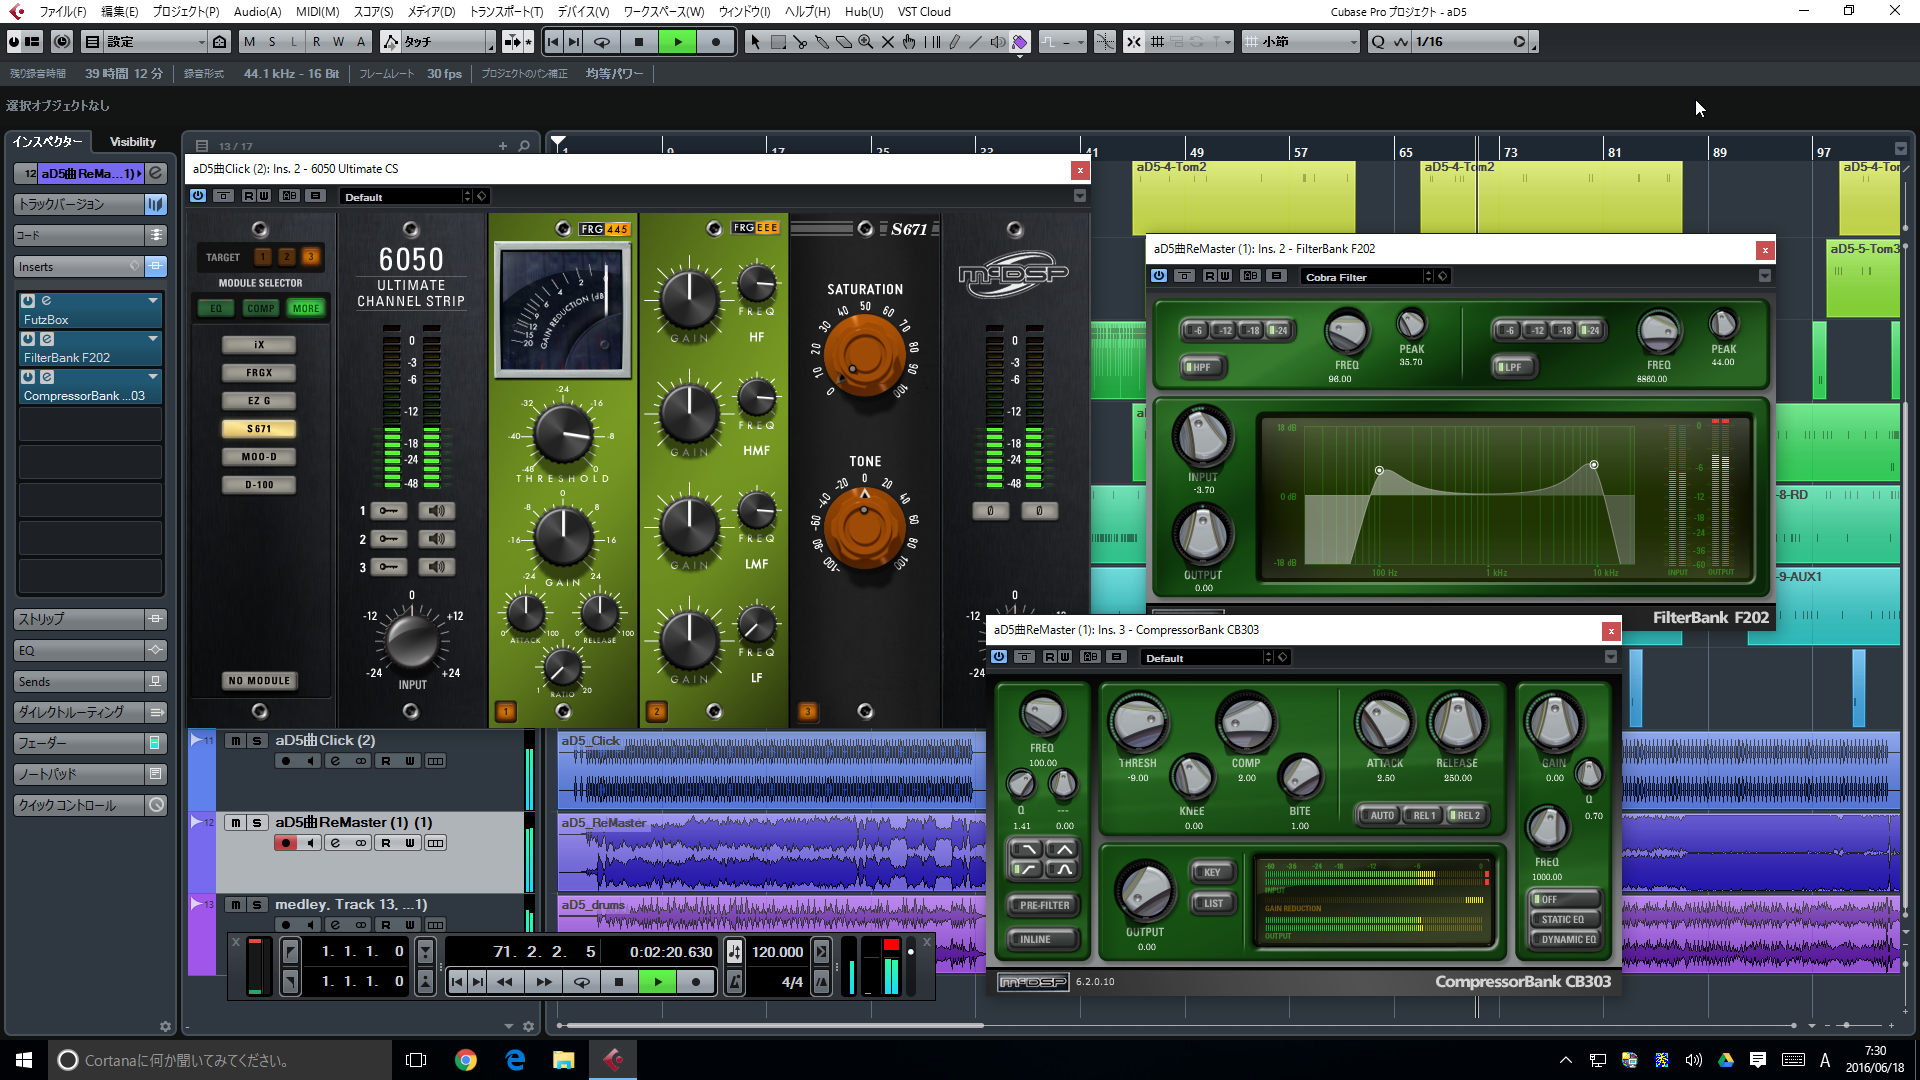Open Edit Channel Settings on aD5曲ReMaster track
Image resolution: width=1920 pixels, height=1080 pixels.
[x=335, y=843]
